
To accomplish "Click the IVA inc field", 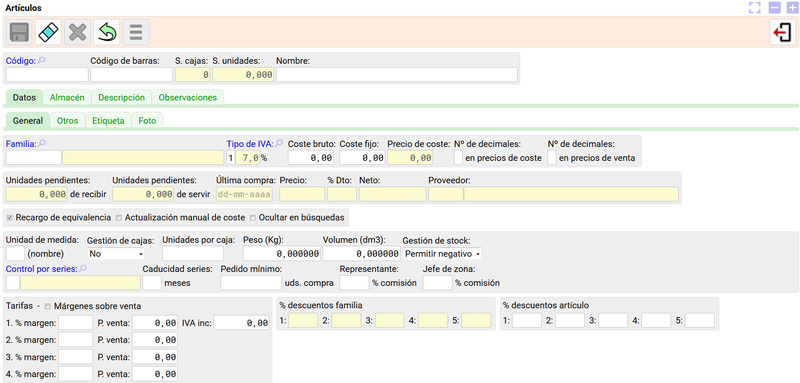I will point(242,323).
